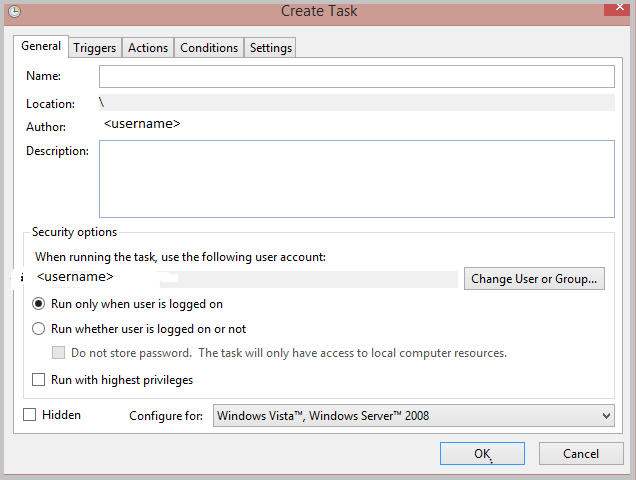Enable Run with highest privileges
The width and height of the screenshot is (636, 480).
[x=39, y=380]
